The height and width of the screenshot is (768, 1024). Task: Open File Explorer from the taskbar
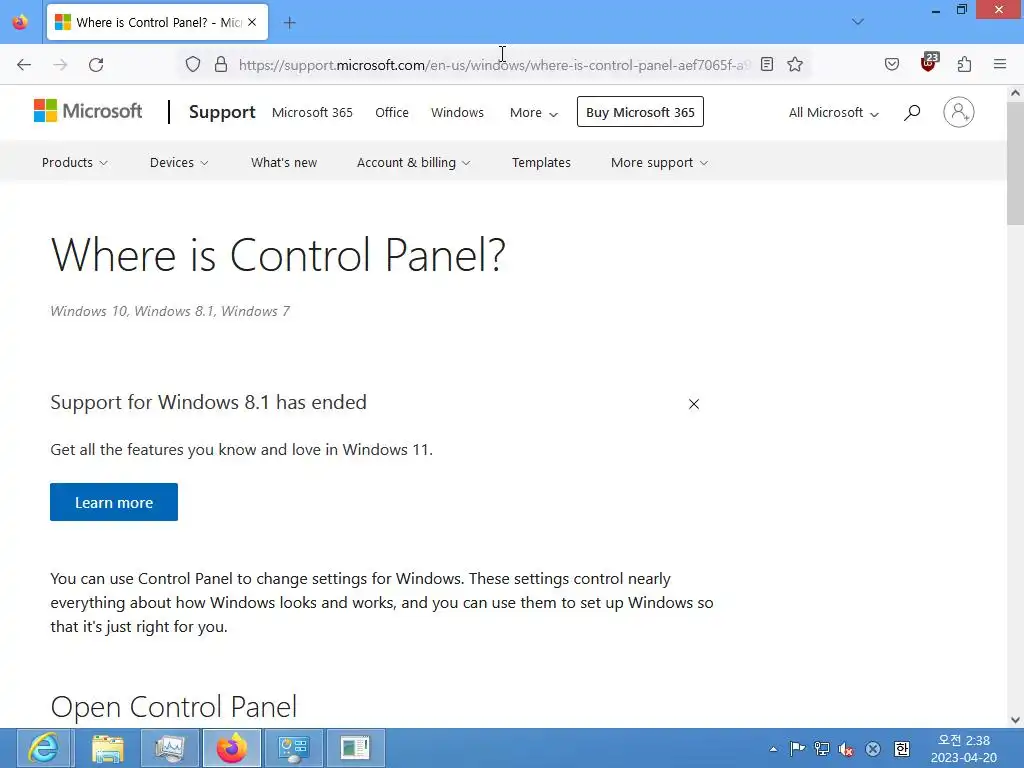point(108,748)
